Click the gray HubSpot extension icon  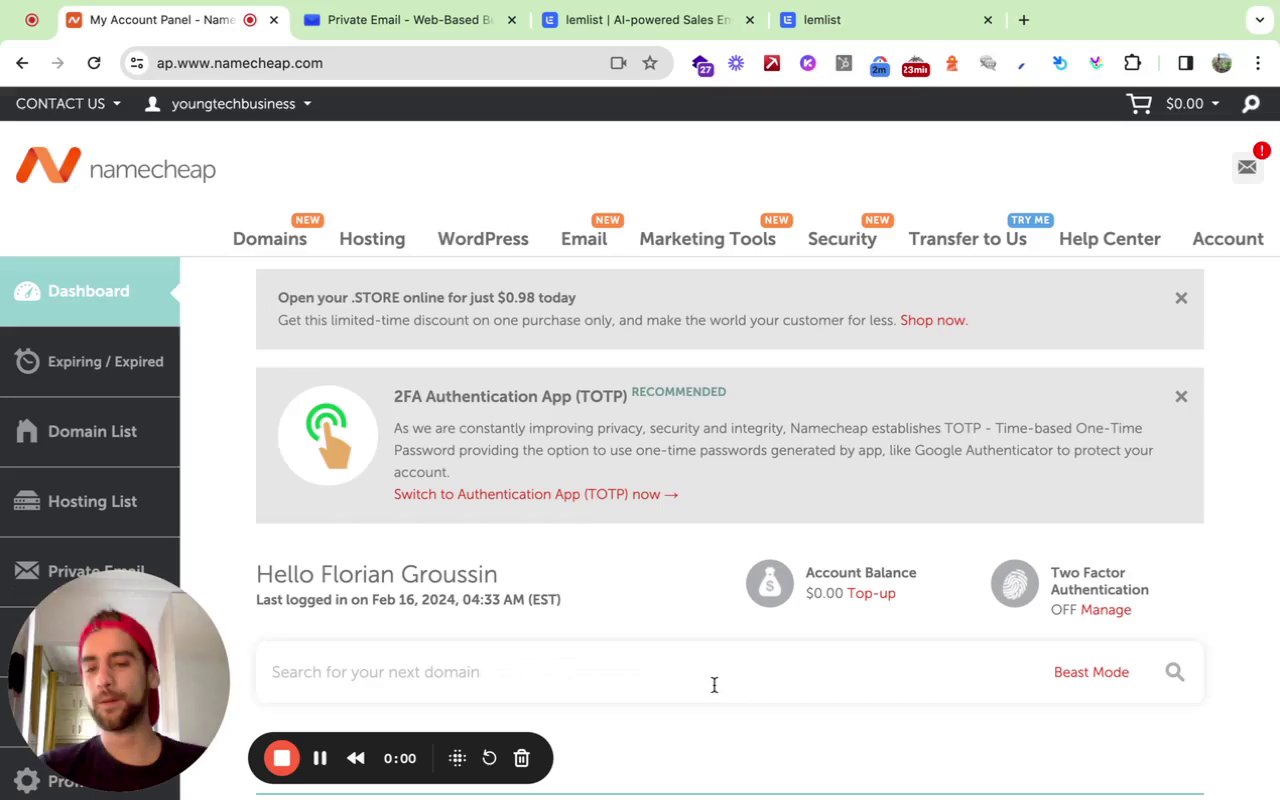point(844,63)
